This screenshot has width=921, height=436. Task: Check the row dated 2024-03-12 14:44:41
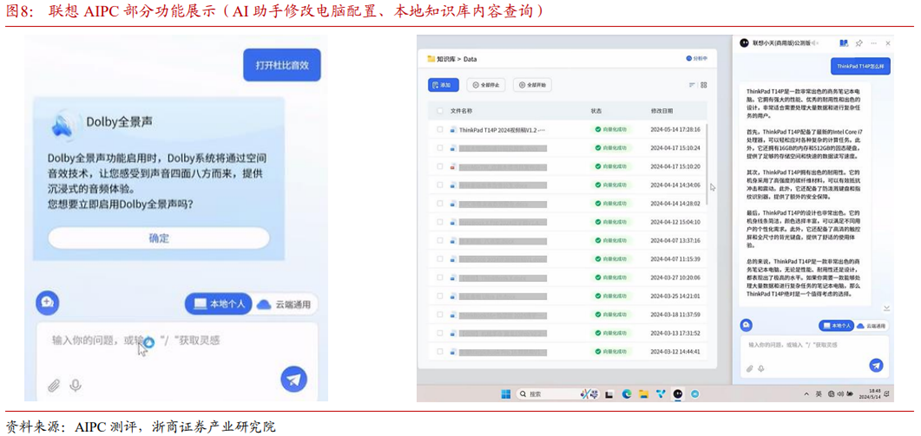pyautogui.click(x=440, y=351)
